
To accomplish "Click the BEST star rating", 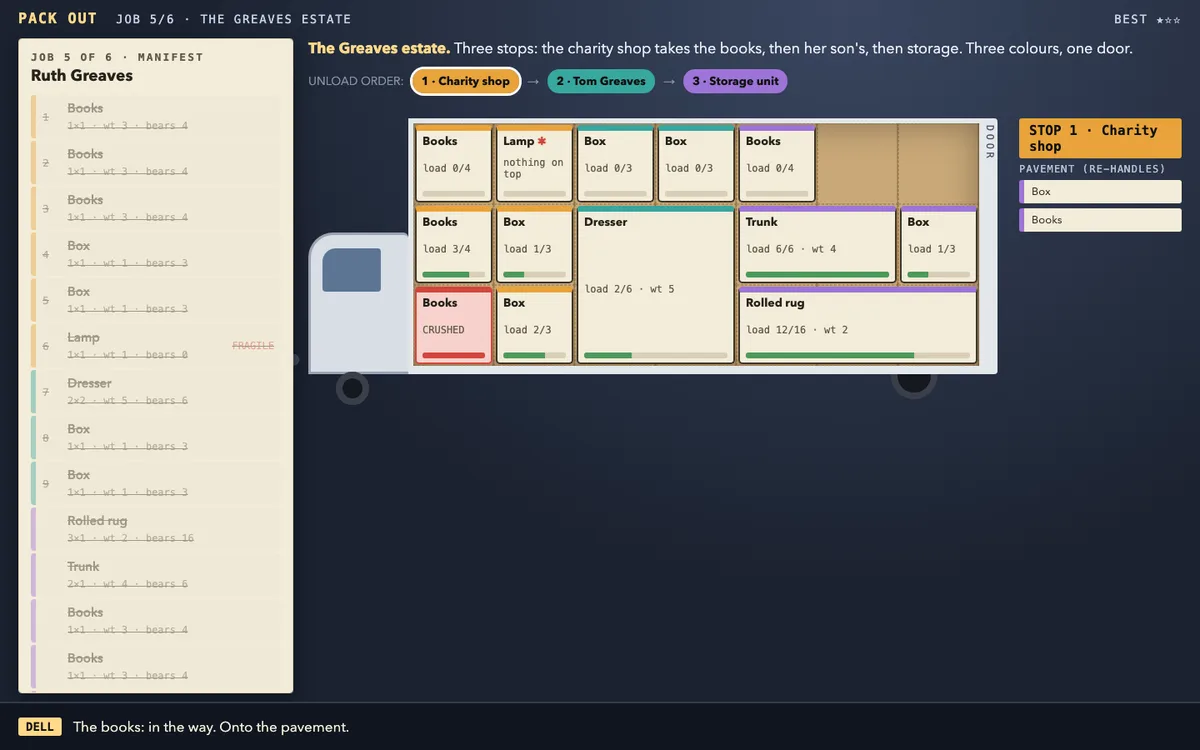I will pos(1168,20).
